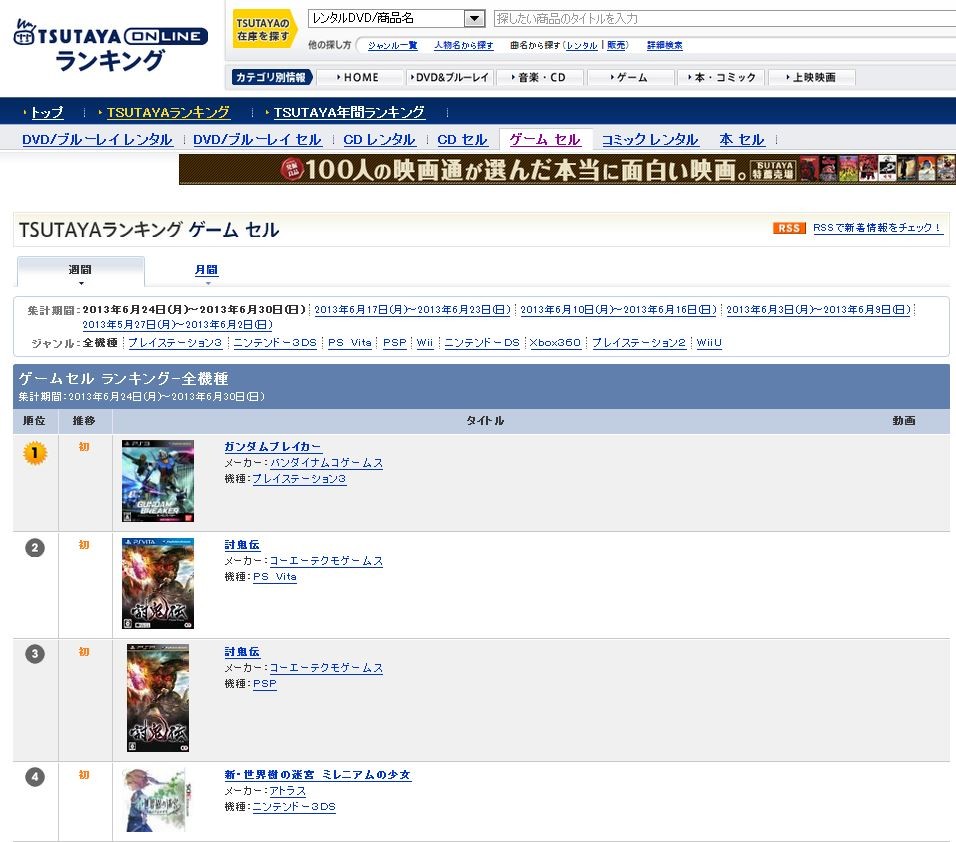Open 本・コミック category menu
This screenshot has height=842, width=956.
(721, 77)
